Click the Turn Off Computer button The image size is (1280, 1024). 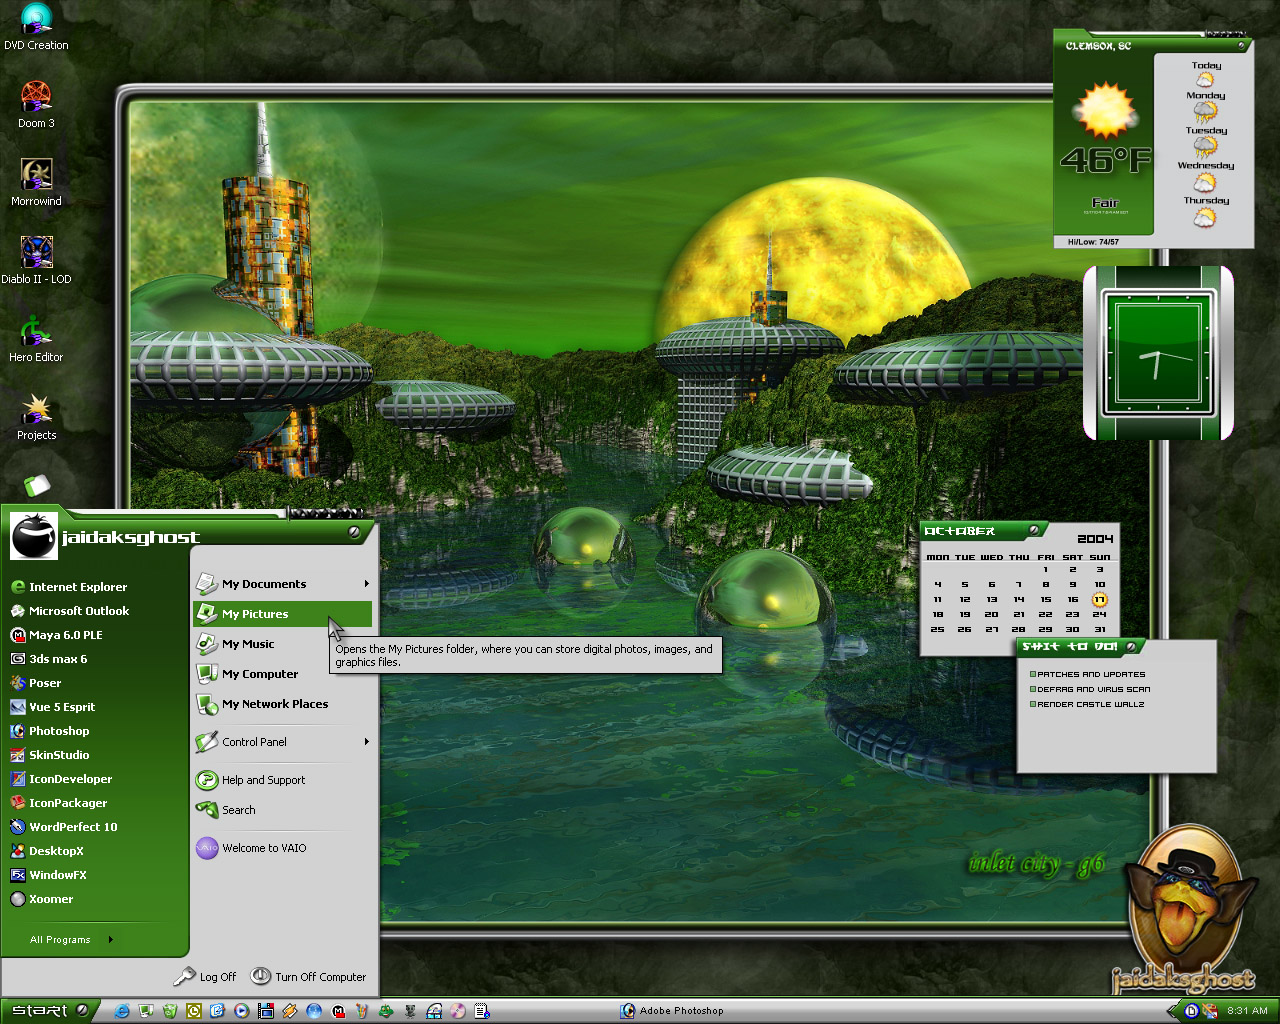308,976
